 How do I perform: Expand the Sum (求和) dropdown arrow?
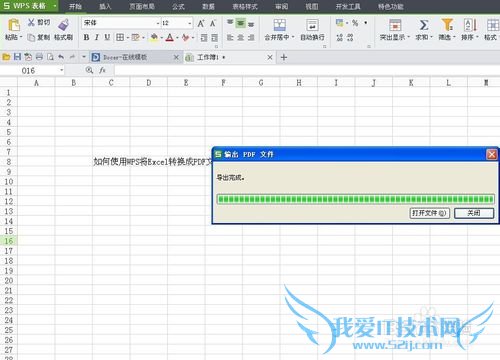click(431, 37)
